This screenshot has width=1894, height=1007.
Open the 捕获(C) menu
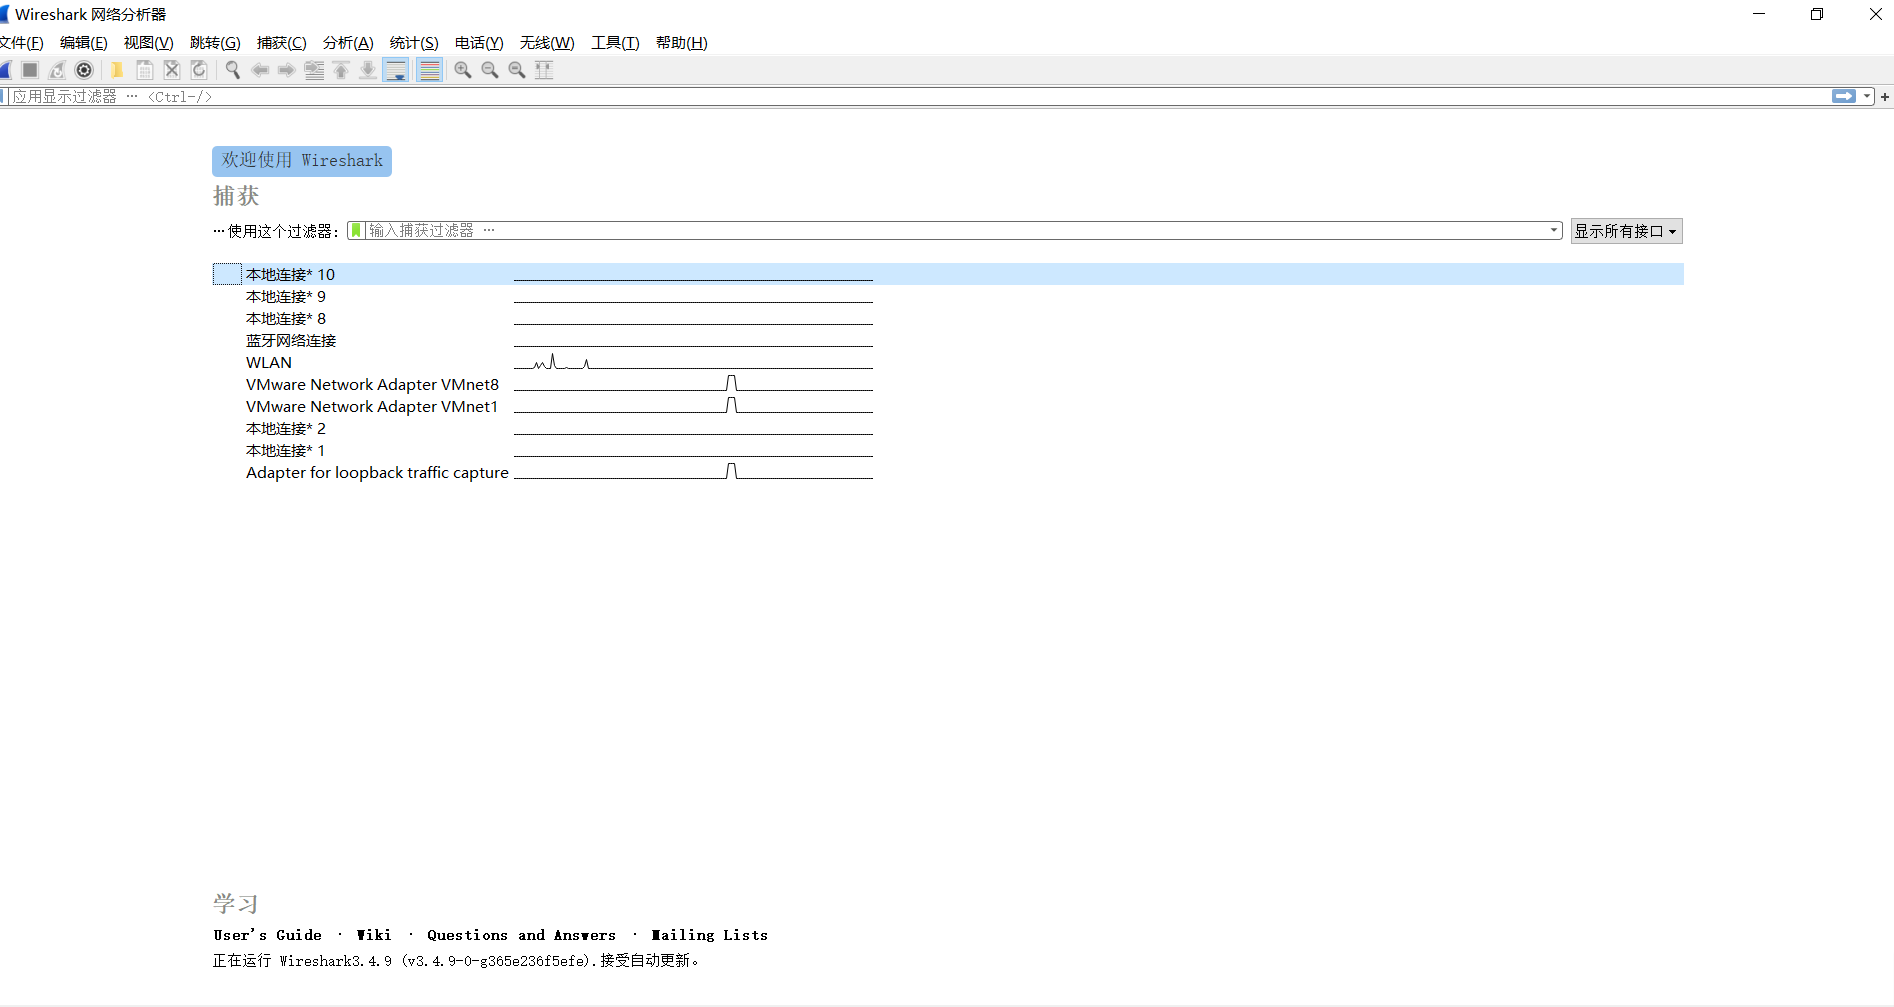click(281, 42)
